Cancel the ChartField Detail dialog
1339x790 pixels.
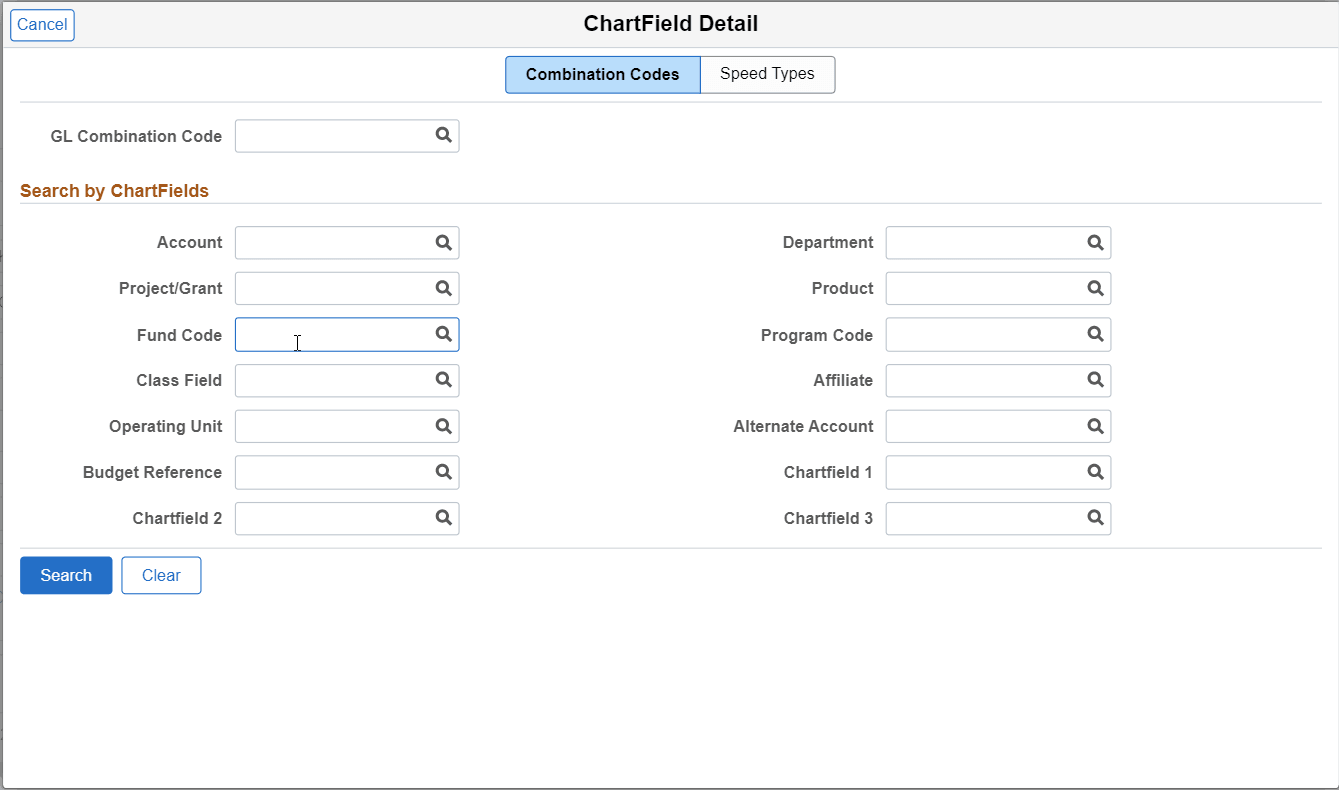[42, 25]
